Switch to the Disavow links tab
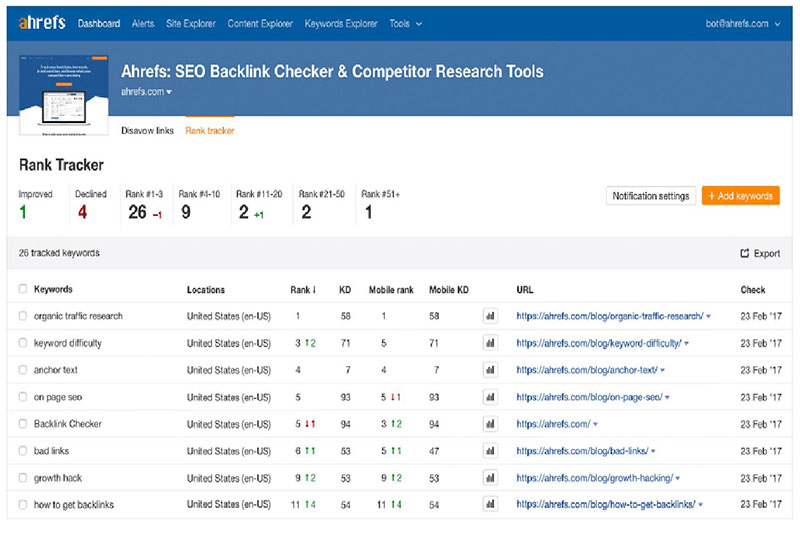 click(x=147, y=131)
